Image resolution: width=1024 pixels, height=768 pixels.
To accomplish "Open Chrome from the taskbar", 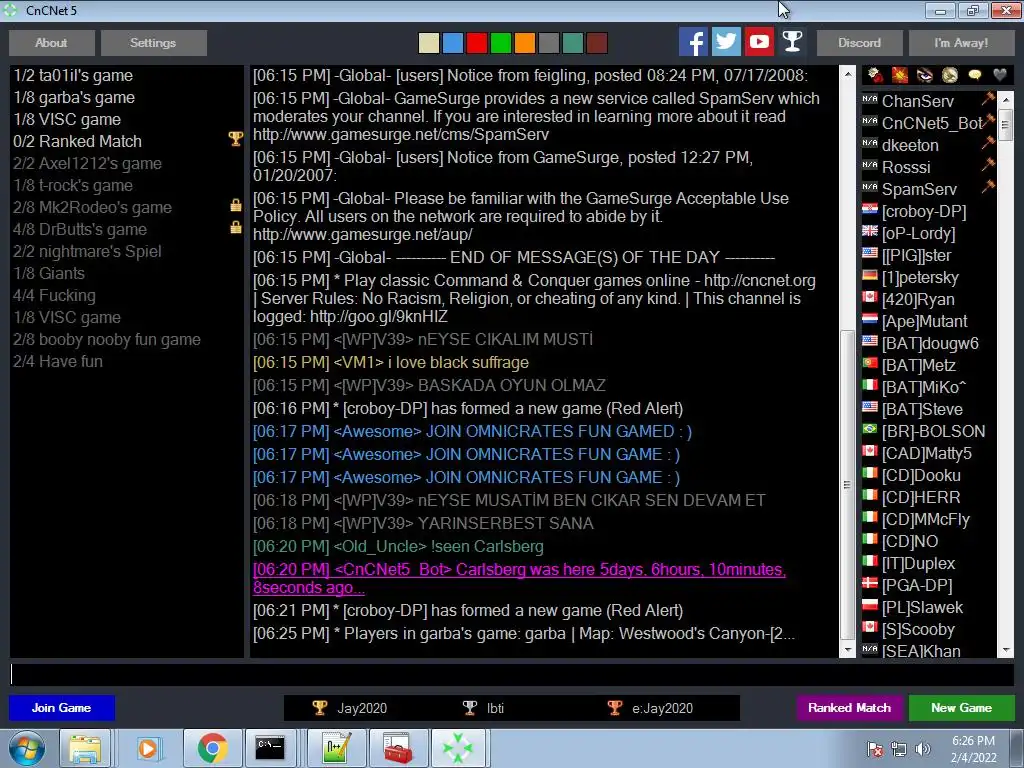I will [x=212, y=748].
